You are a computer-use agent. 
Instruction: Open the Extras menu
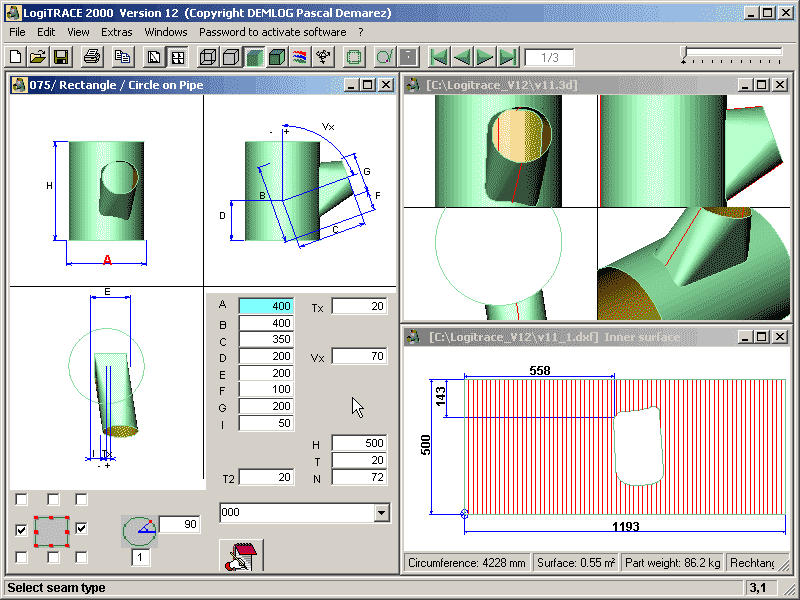coord(117,32)
